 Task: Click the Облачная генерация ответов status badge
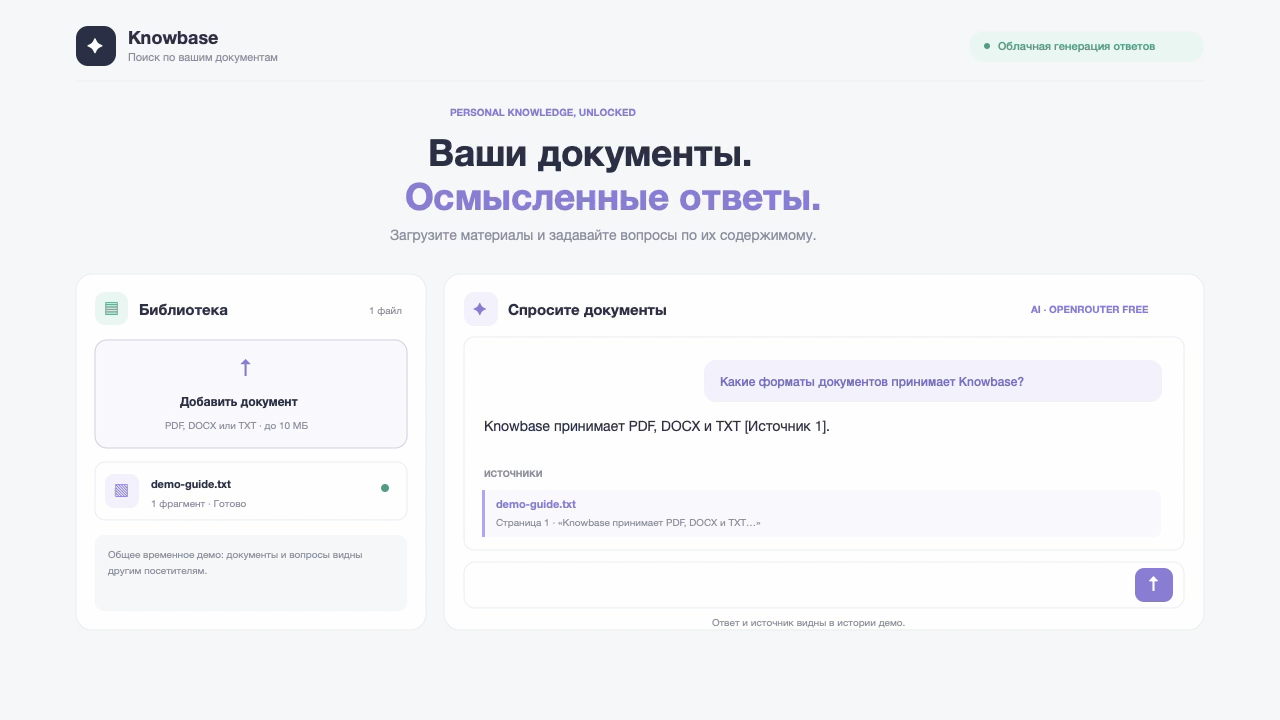click(1086, 46)
